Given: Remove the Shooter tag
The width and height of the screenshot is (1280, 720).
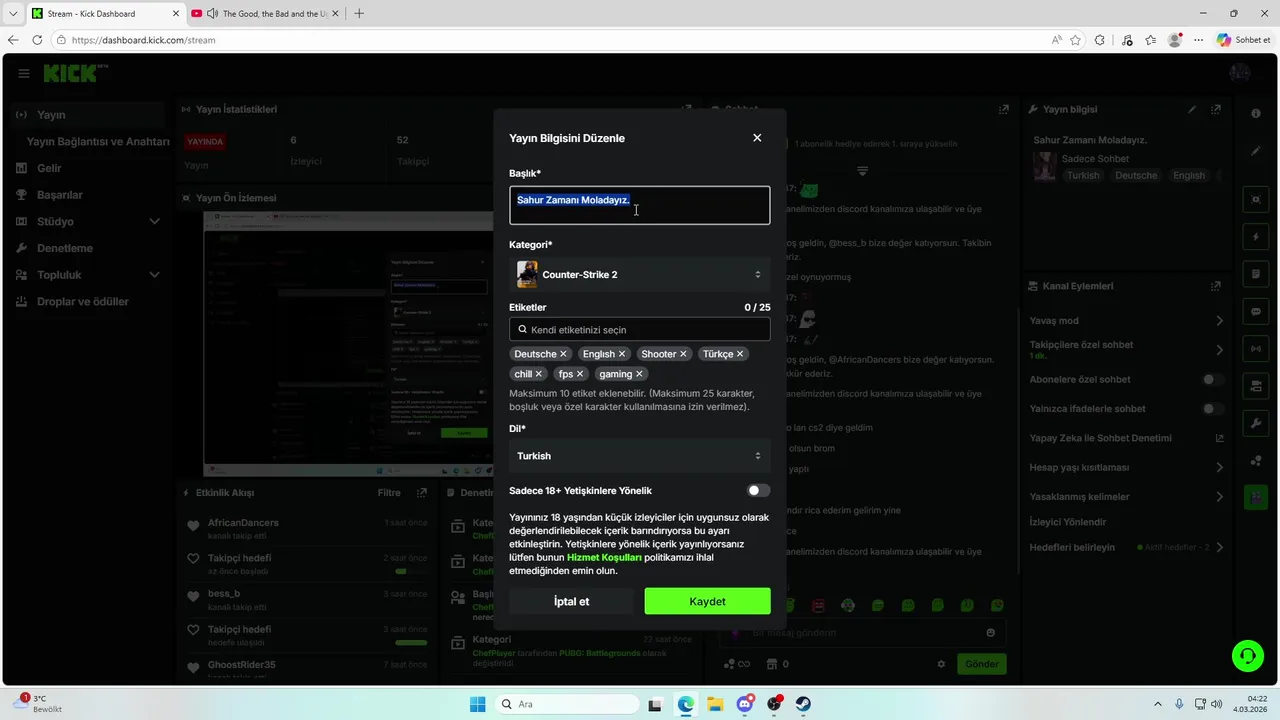Looking at the screenshot, I should [683, 354].
